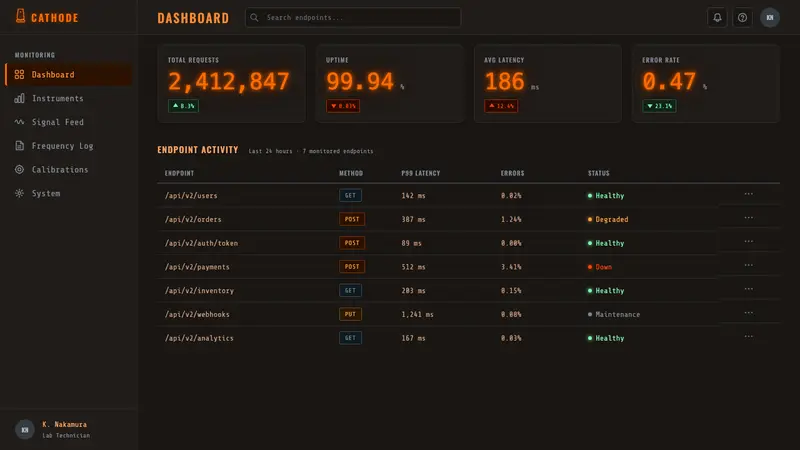The image size is (800, 450).
Task: Click K. Nakamura avatar in sidebar footer
Action: coord(24,430)
